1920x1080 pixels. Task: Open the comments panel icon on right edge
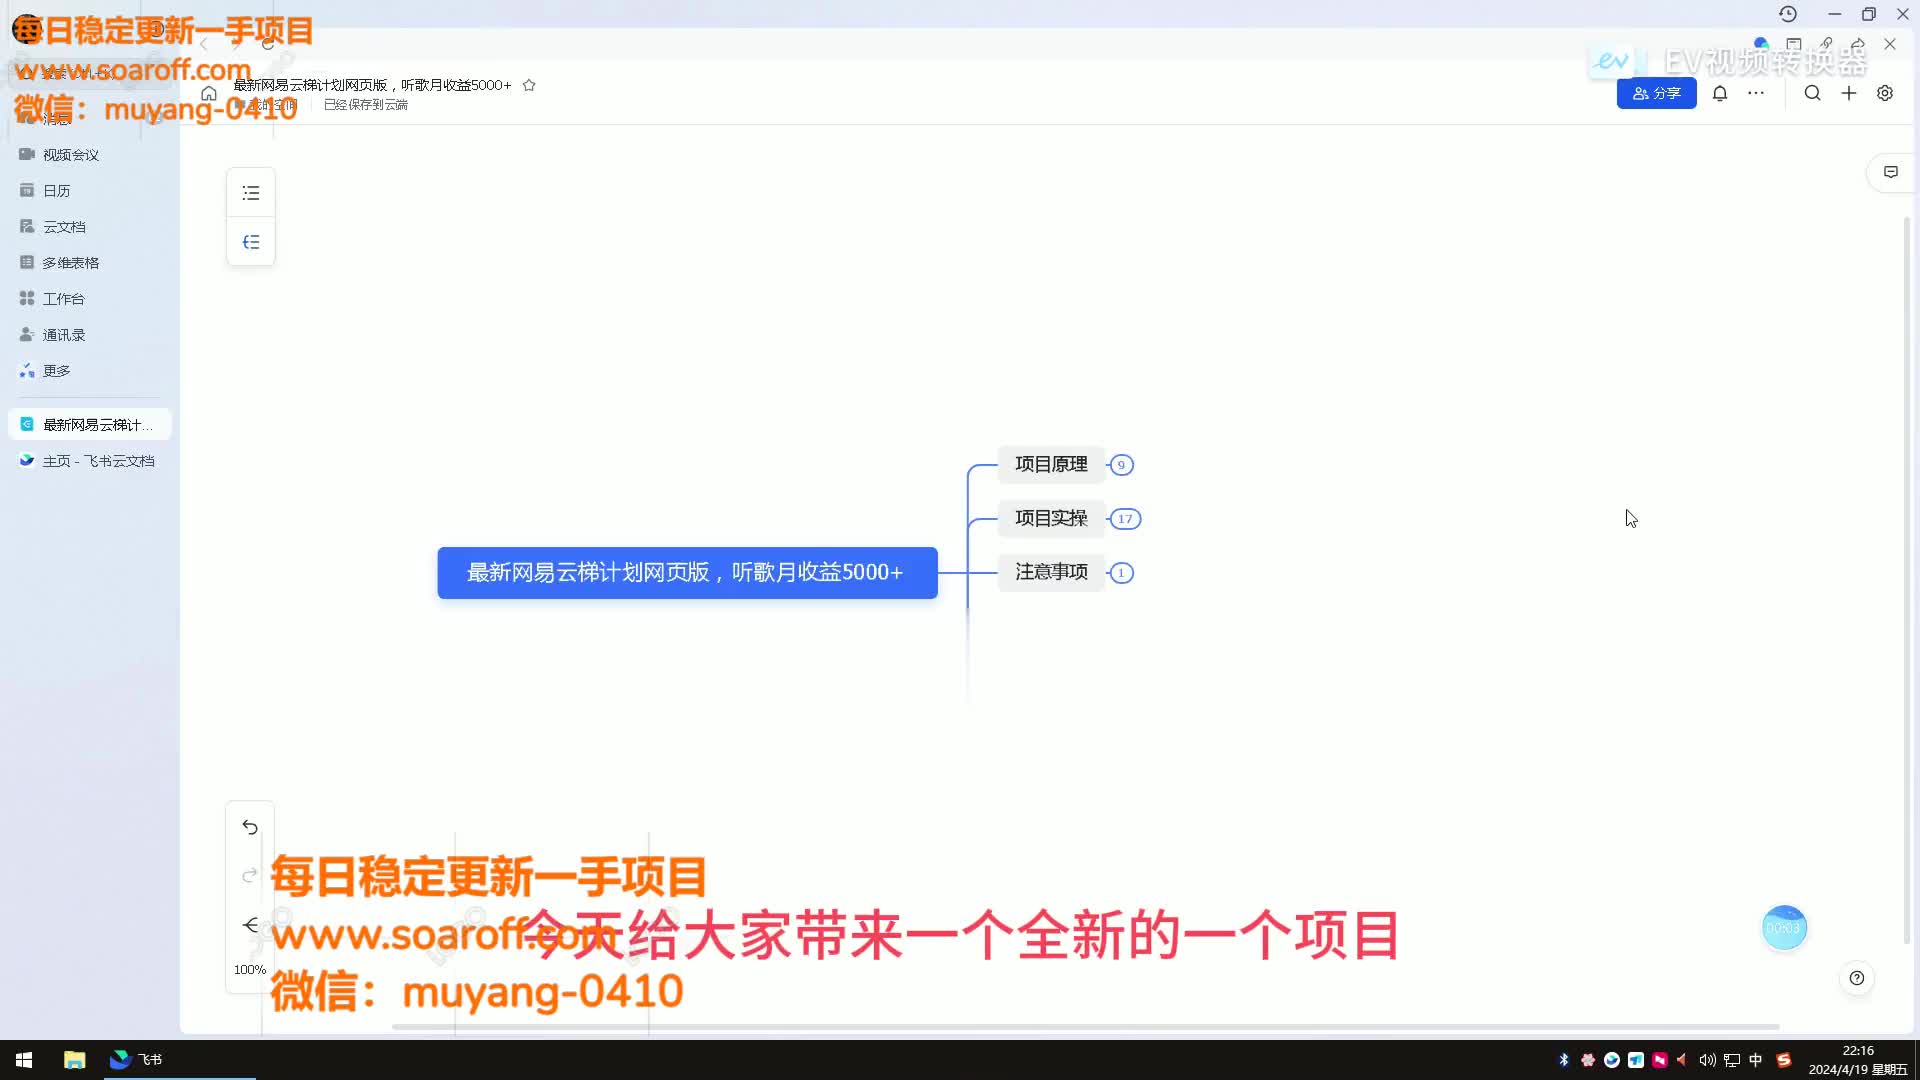pyautogui.click(x=1891, y=172)
